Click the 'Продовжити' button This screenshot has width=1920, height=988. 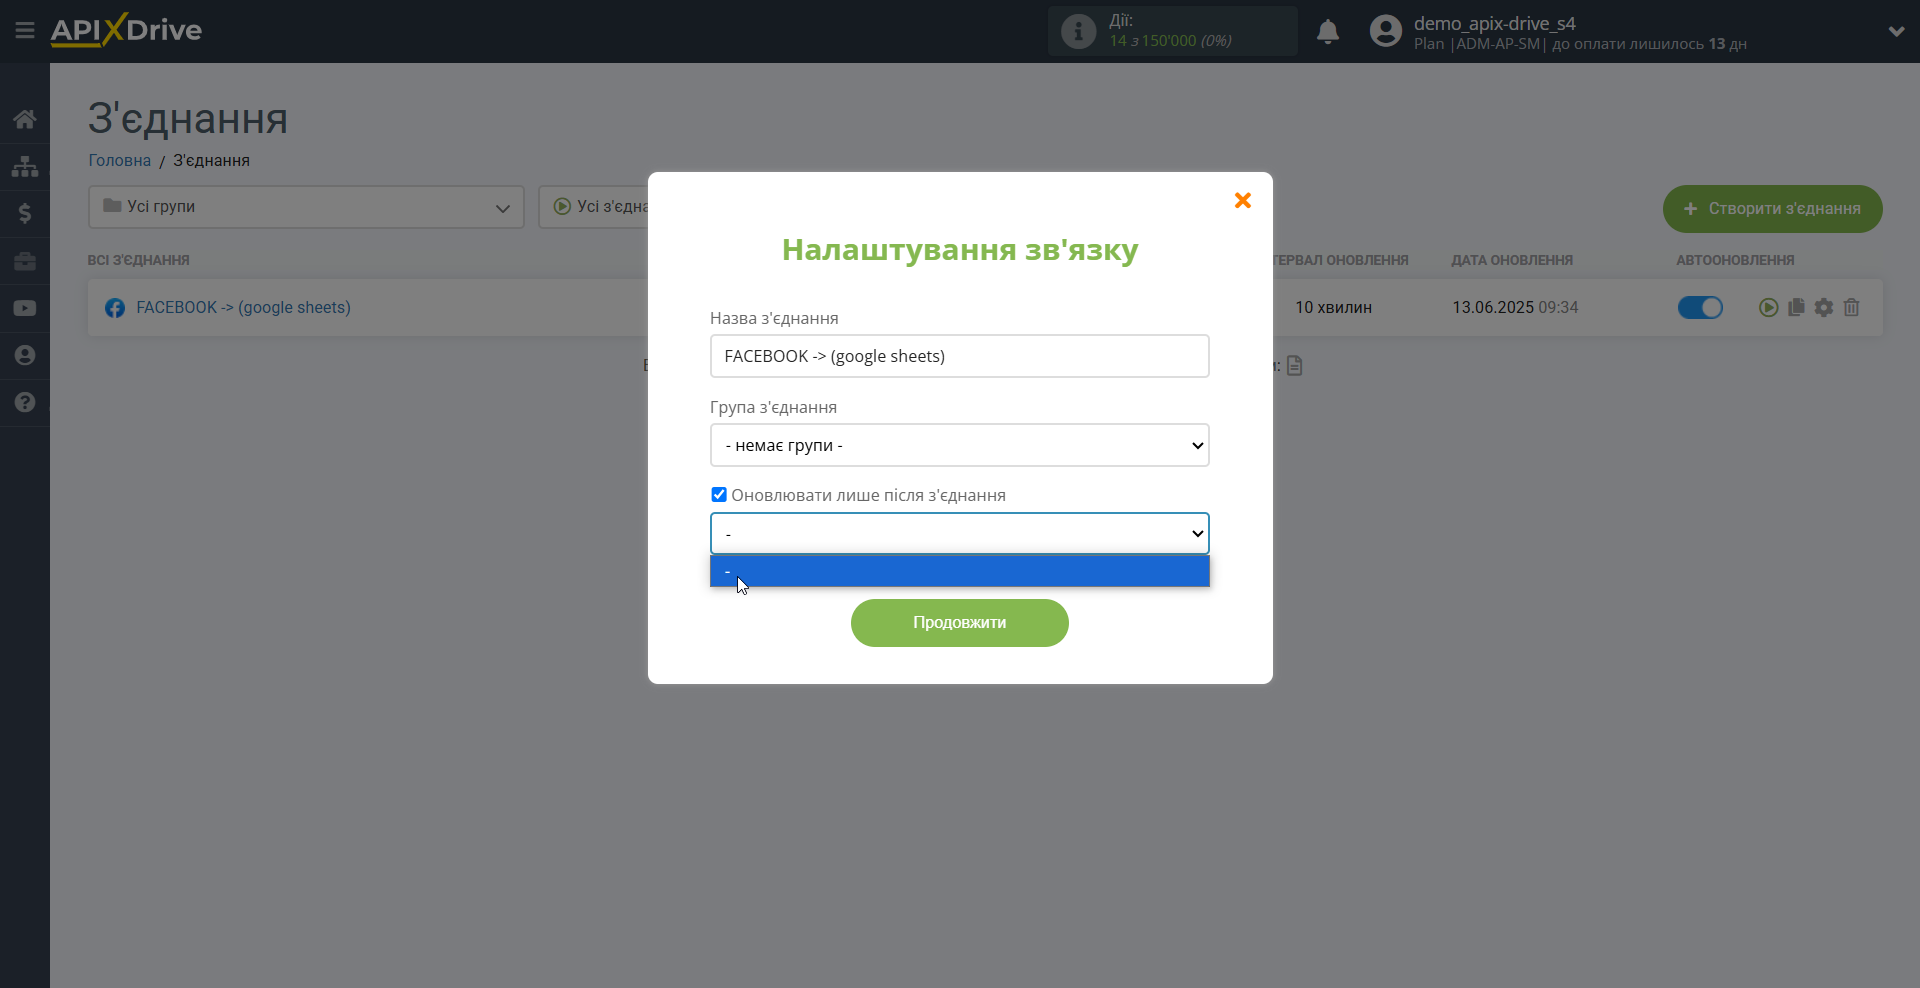click(x=960, y=623)
